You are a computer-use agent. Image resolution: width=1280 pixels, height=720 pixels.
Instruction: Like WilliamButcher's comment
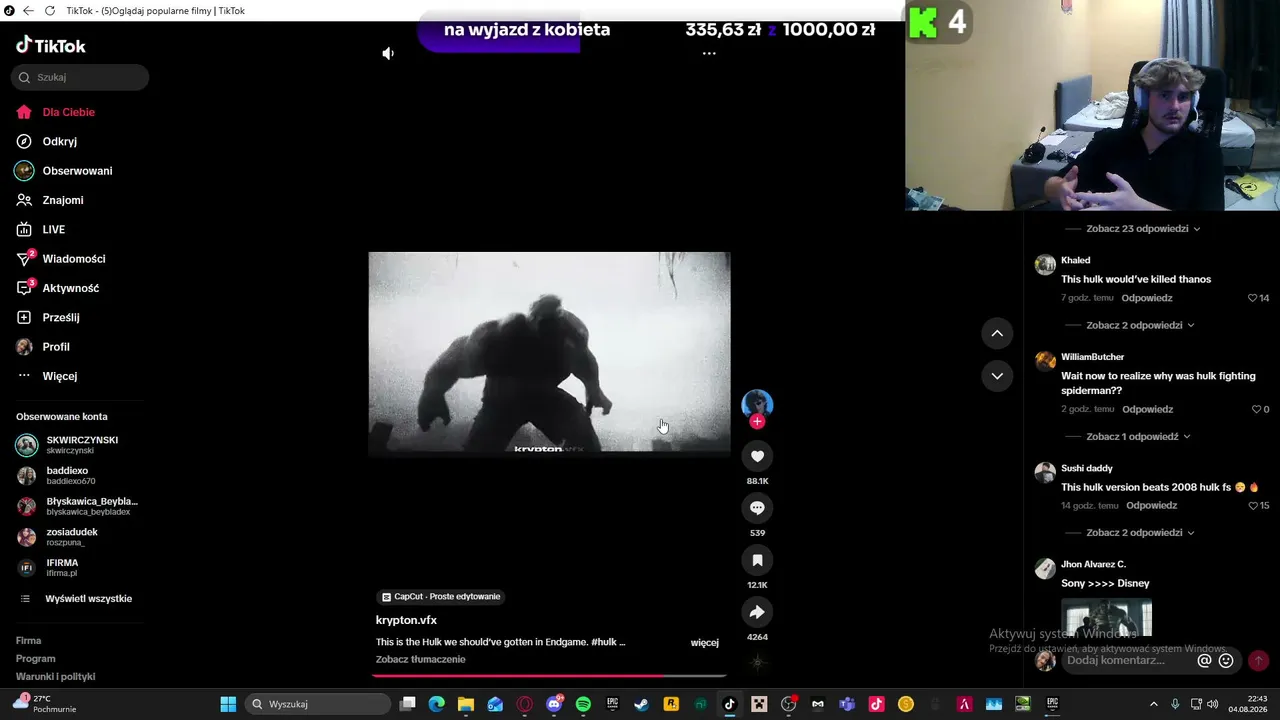point(1256,409)
